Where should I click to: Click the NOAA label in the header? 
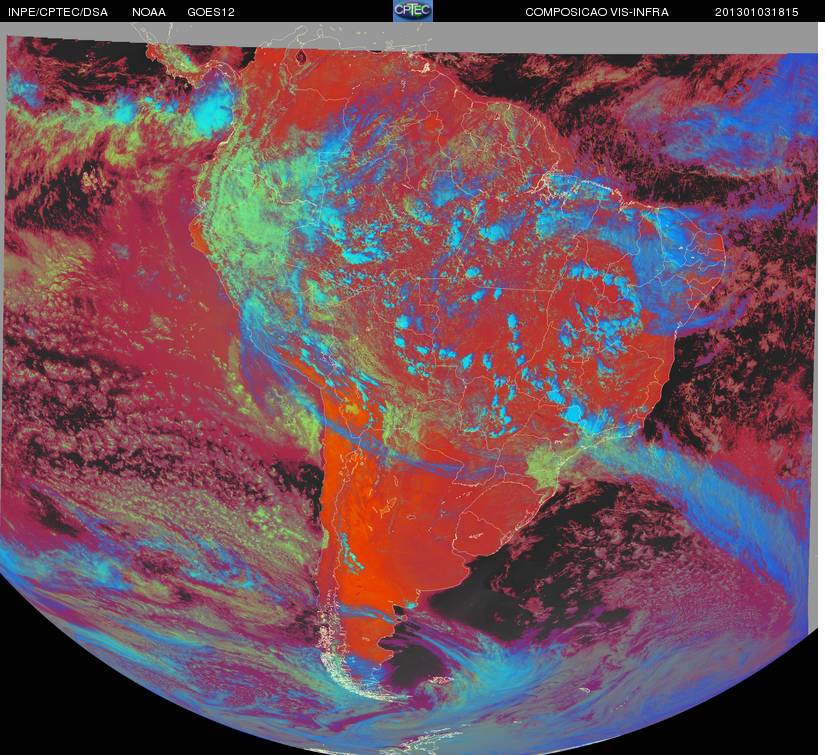(x=149, y=12)
